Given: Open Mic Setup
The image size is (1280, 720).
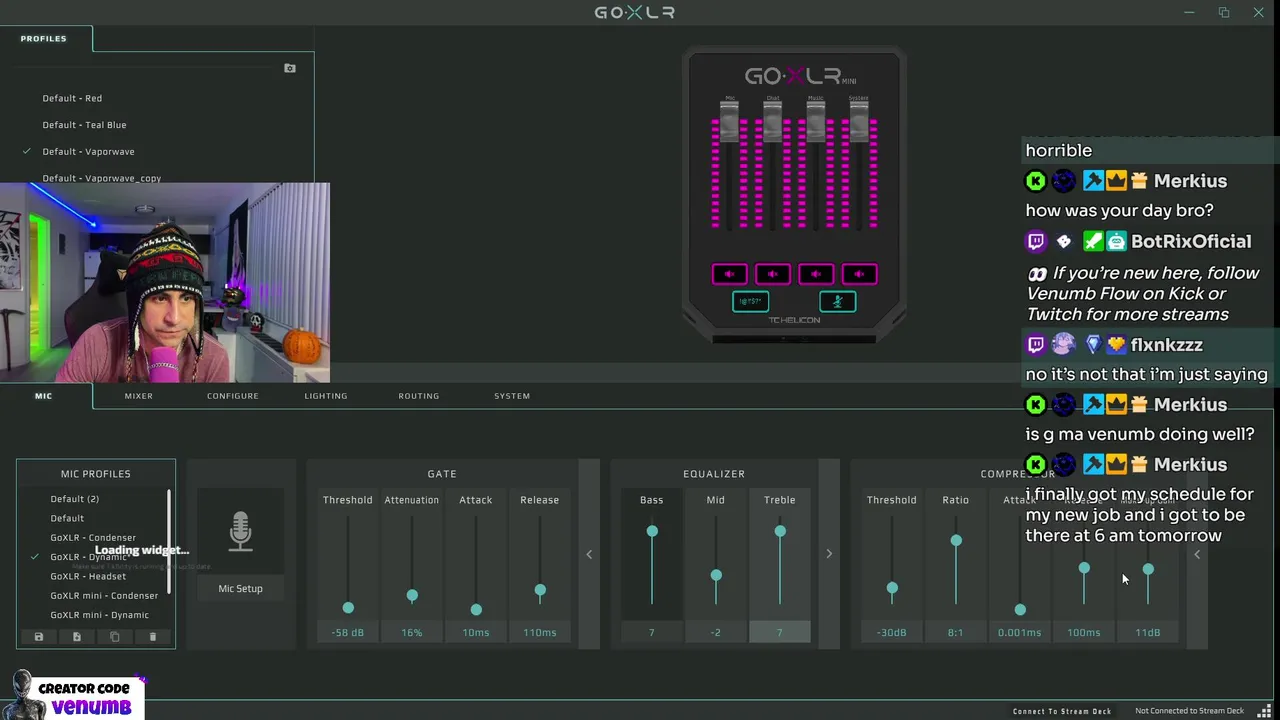Looking at the screenshot, I should [x=240, y=589].
